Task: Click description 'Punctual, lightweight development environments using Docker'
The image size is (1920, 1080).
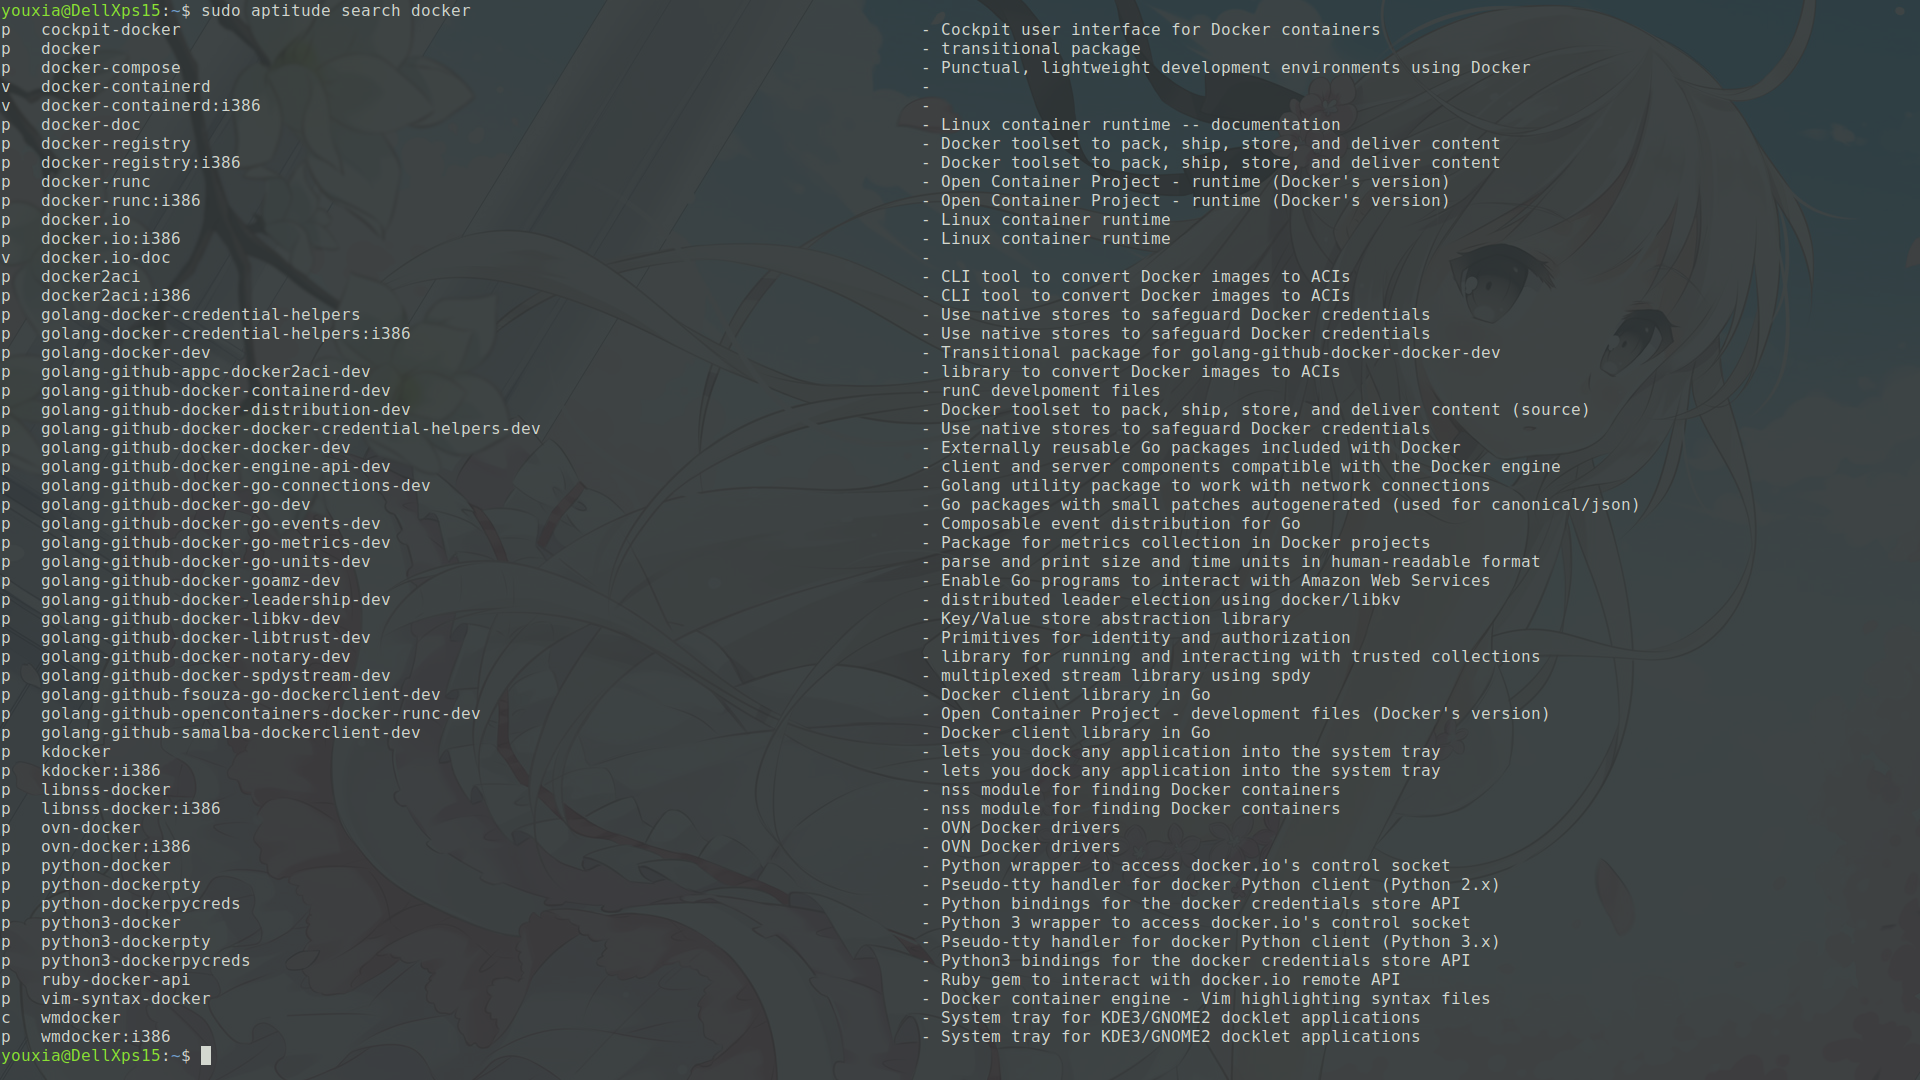Action: pyautogui.click(x=1236, y=67)
